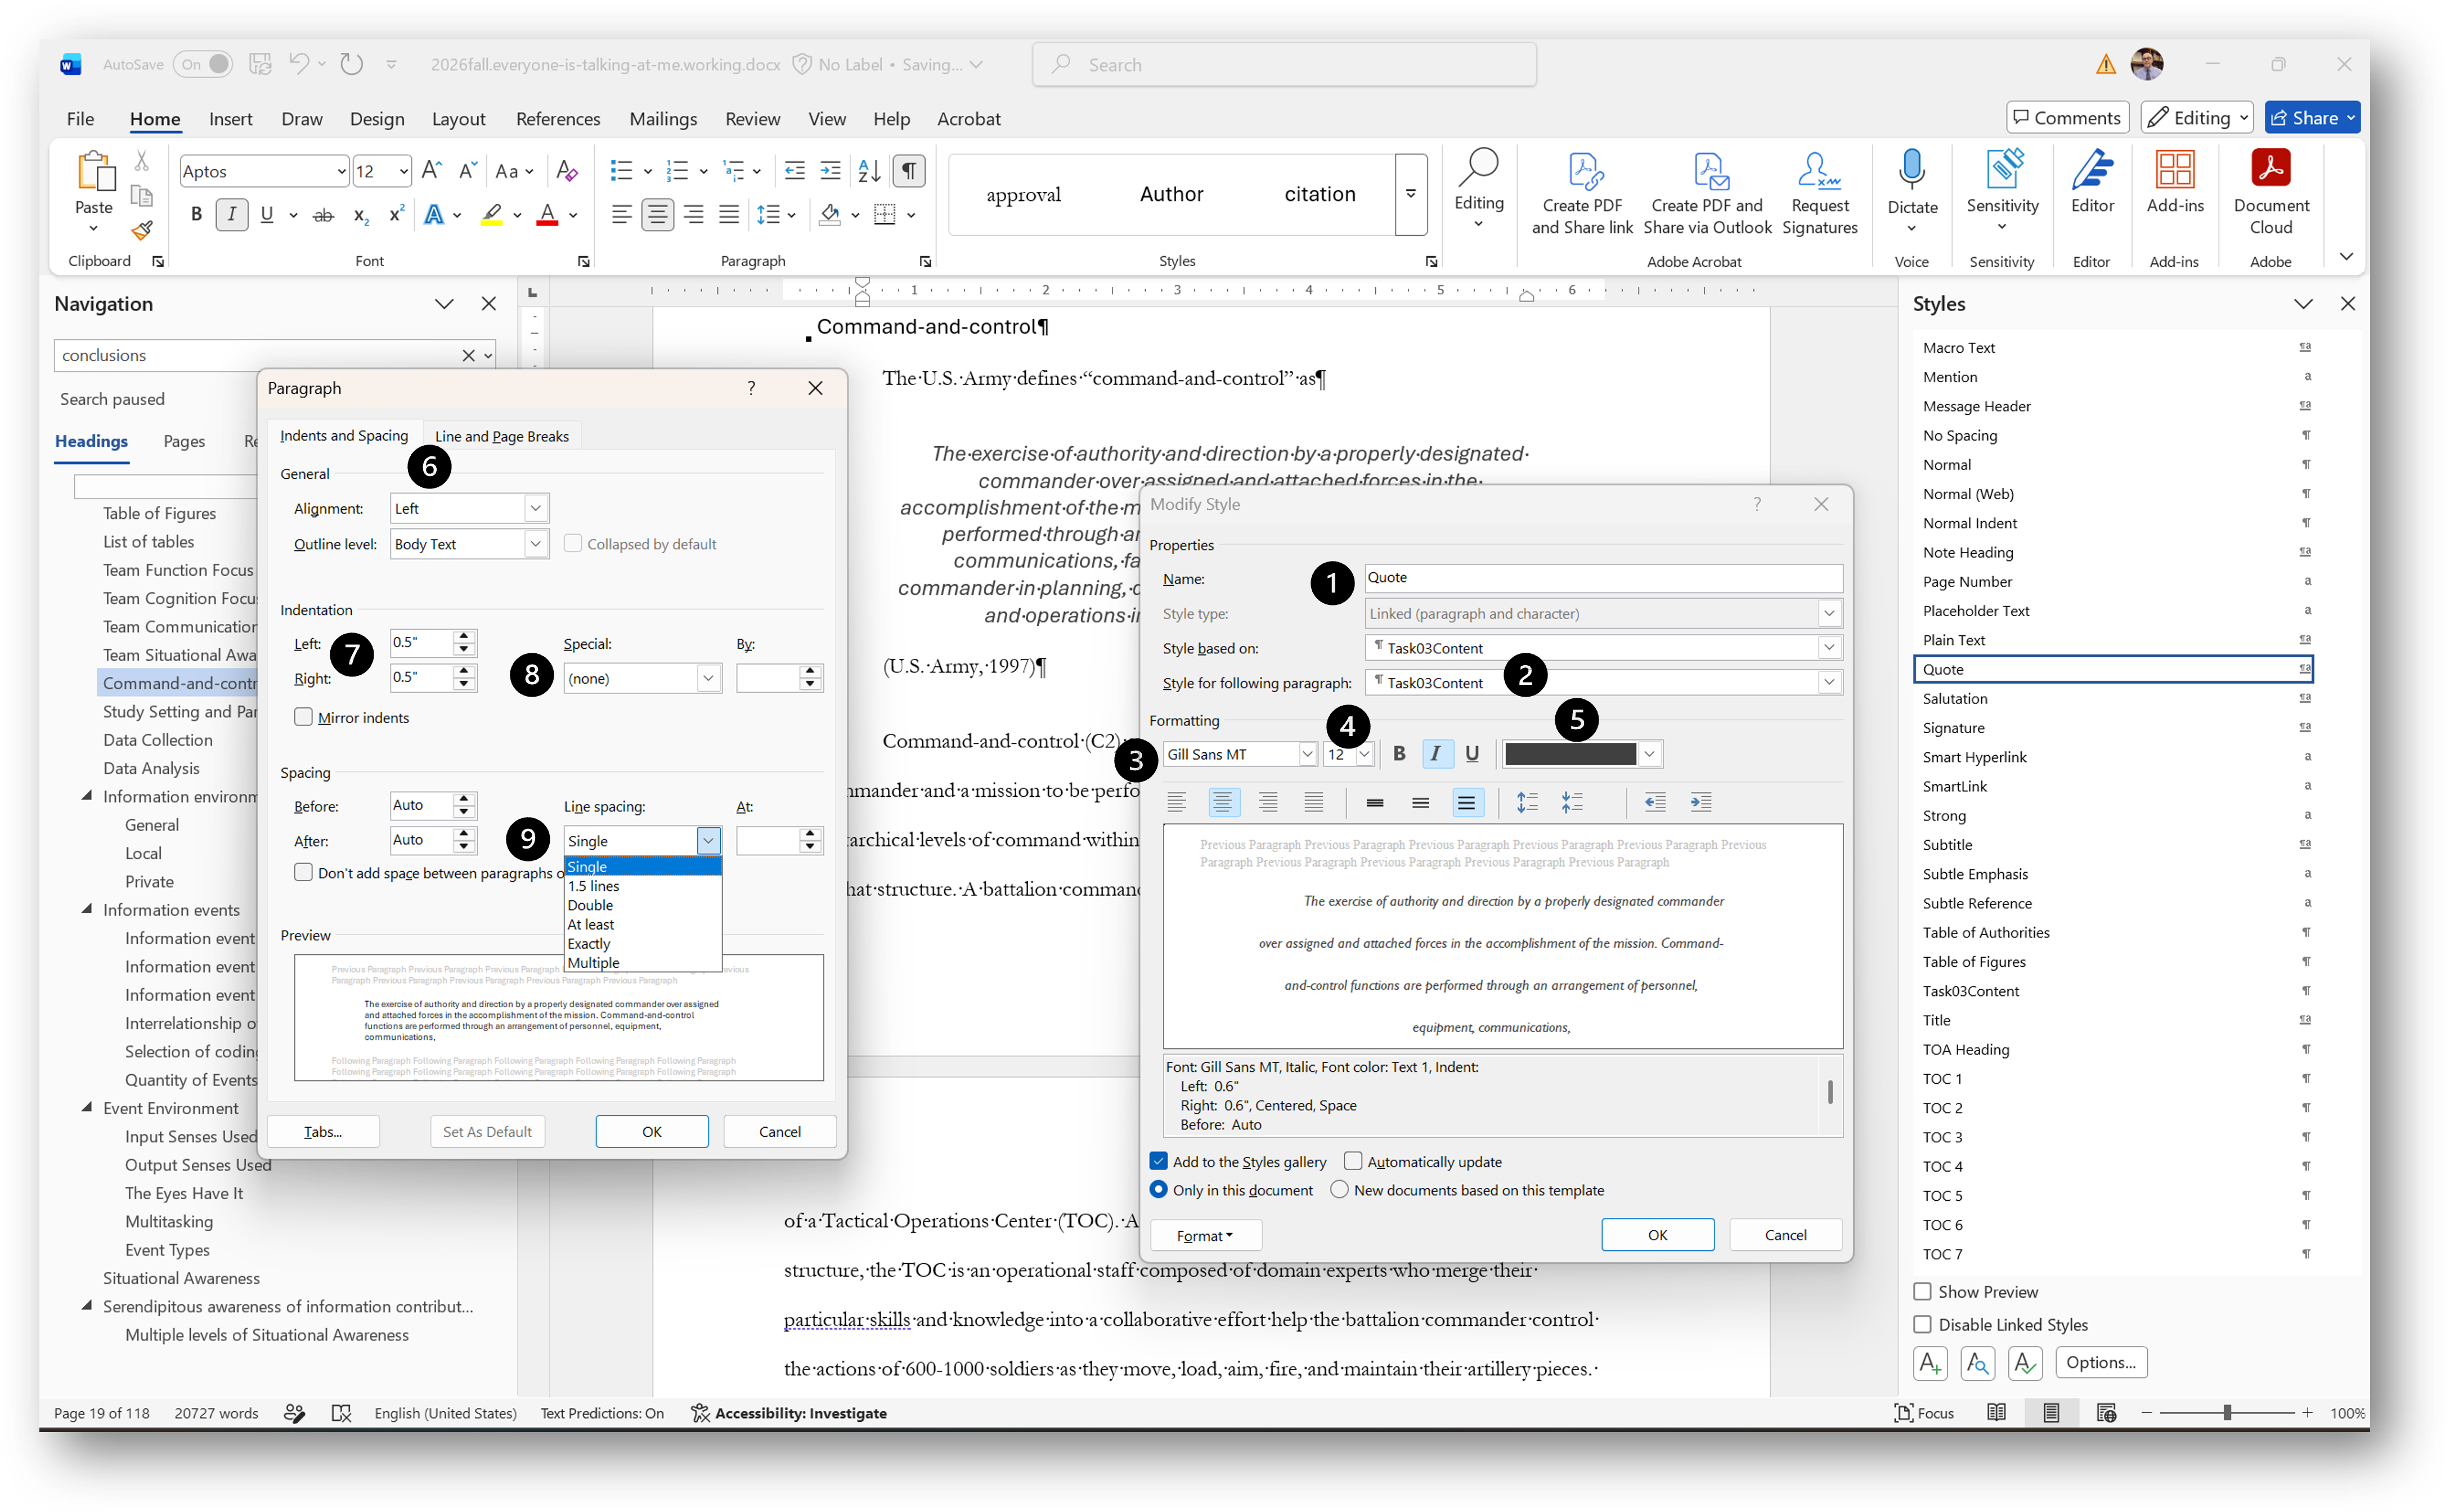2450x1512 pixels.
Task: Click the Comments button
Action: pos(2066,118)
